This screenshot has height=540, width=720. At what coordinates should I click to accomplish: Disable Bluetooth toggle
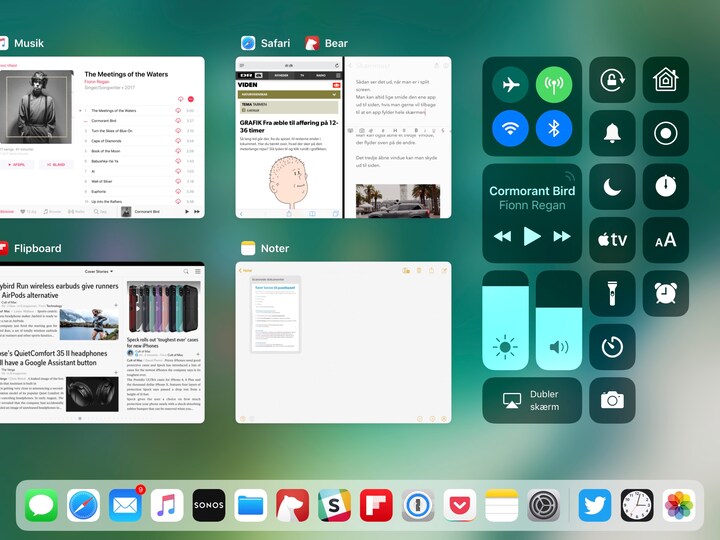click(554, 129)
